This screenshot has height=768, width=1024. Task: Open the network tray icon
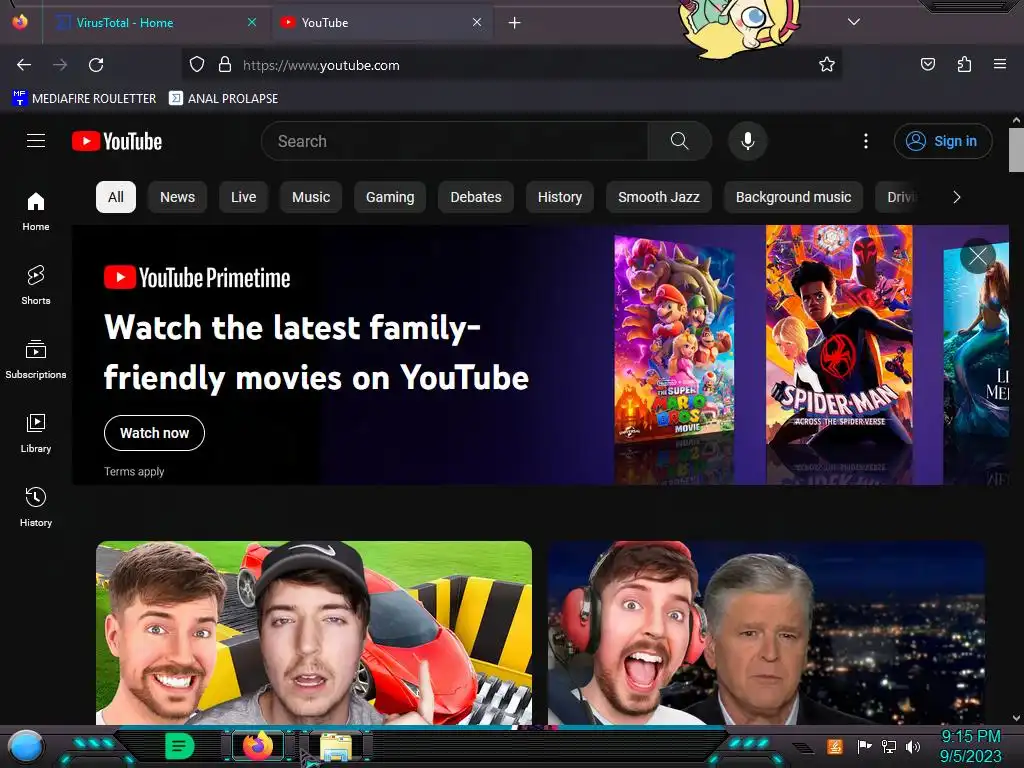(x=889, y=746)
